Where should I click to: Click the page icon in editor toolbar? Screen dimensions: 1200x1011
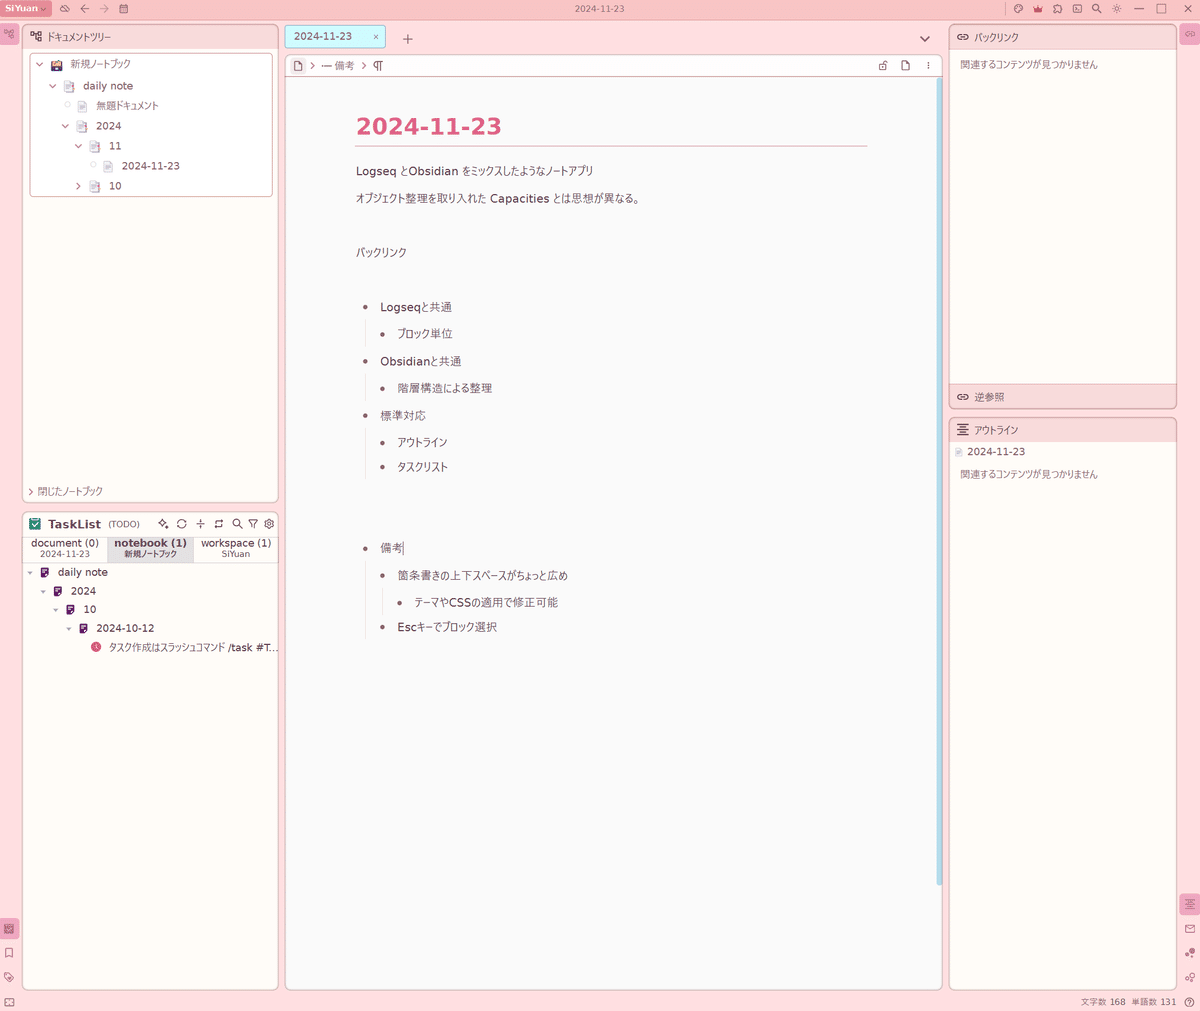click(905, 66)
